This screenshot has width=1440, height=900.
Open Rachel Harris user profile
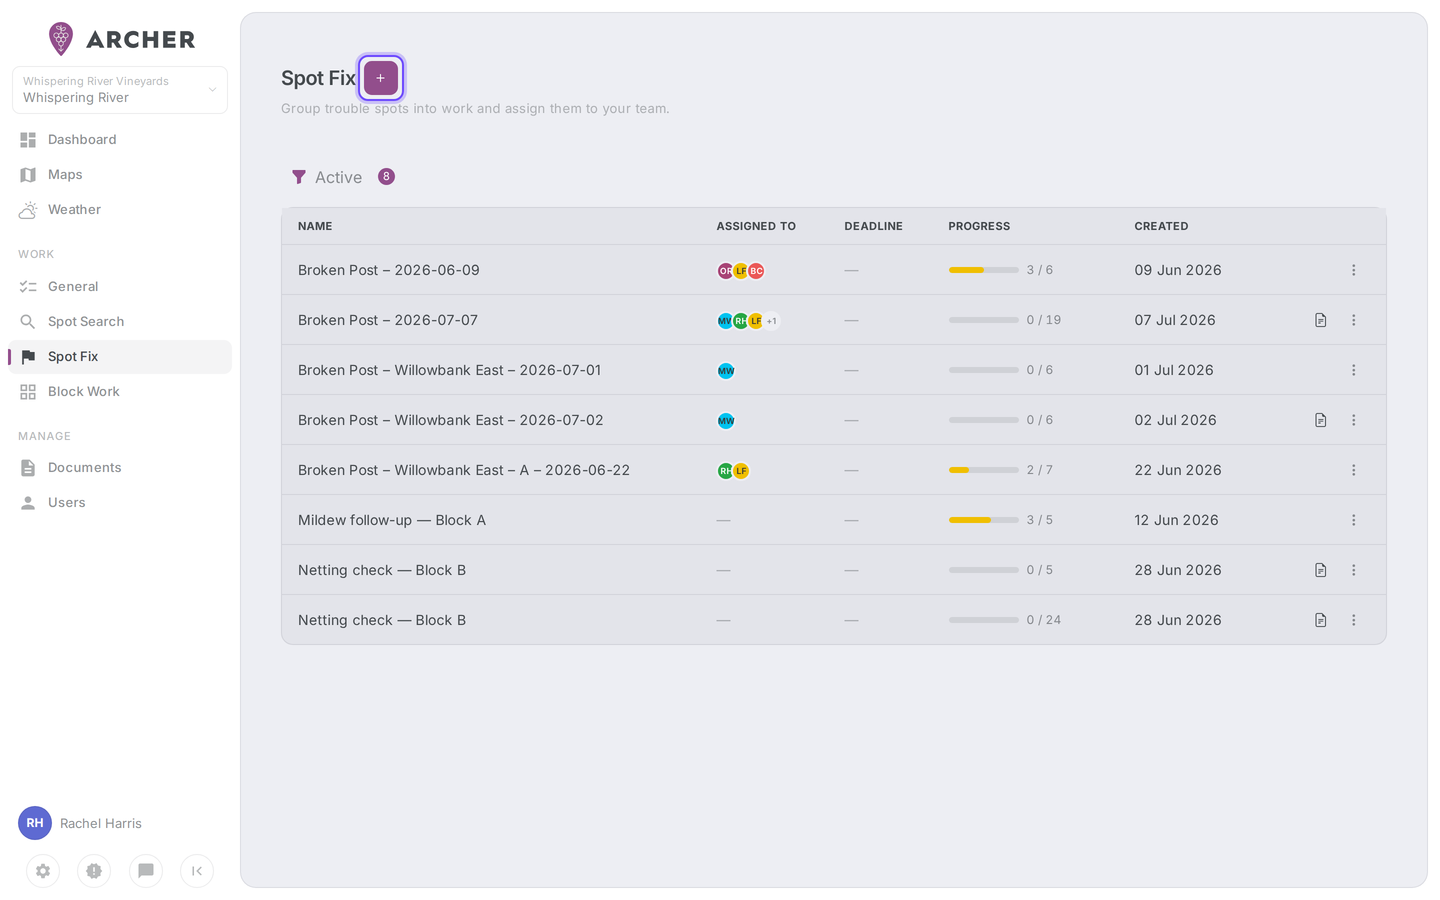80,823
